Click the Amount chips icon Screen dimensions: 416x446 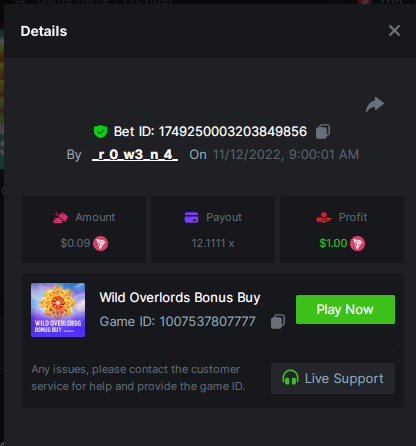coord(60,217)
